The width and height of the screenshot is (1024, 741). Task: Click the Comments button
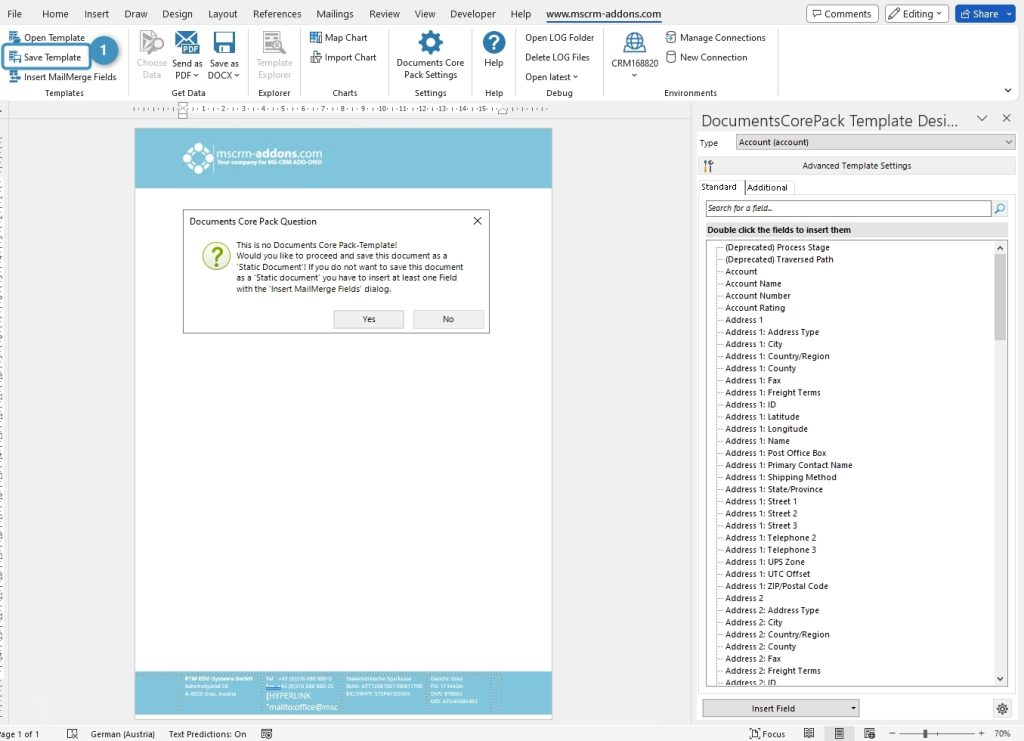(x=842, y=14)
